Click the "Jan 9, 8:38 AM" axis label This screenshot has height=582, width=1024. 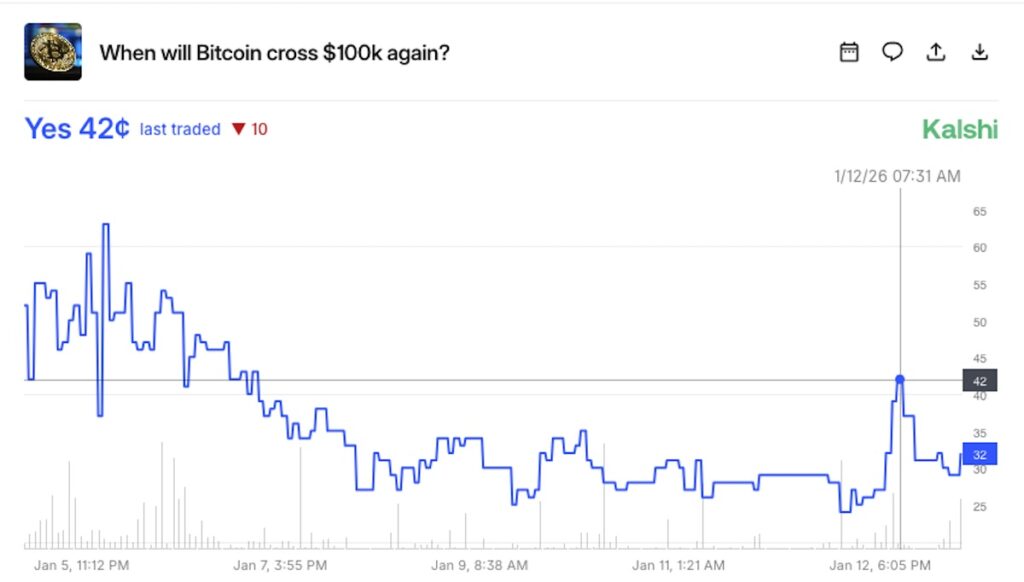[x=479, y=565]
